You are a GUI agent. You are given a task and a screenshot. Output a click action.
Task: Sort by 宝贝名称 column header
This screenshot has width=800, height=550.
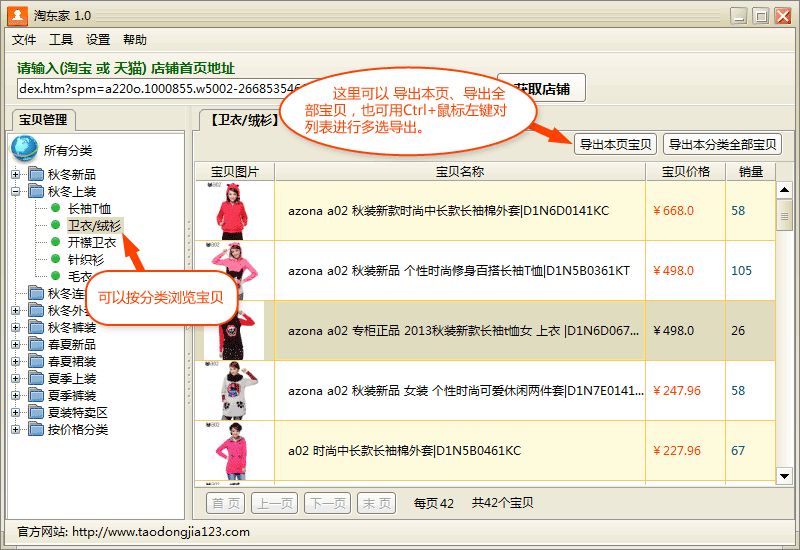460,172
